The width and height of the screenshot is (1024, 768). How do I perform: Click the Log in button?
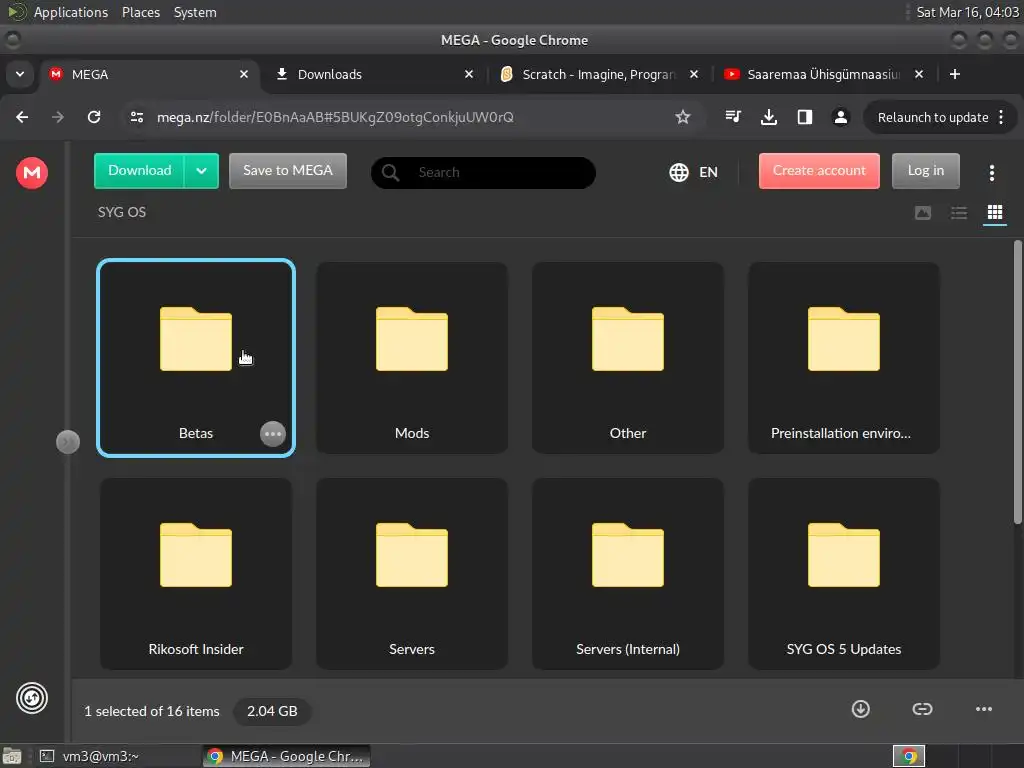point(925,170)
